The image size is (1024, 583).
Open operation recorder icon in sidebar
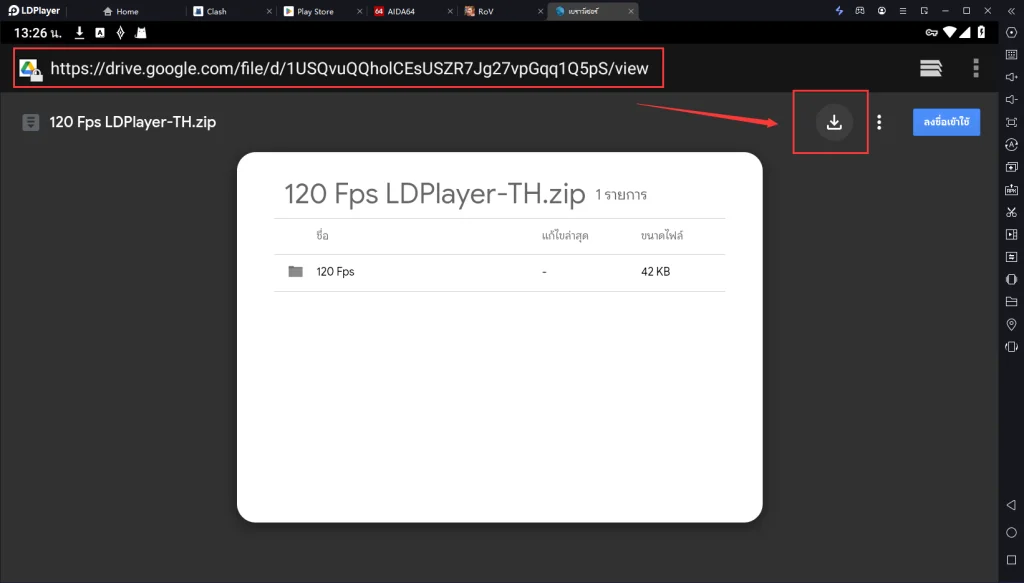pos(1012,144)
